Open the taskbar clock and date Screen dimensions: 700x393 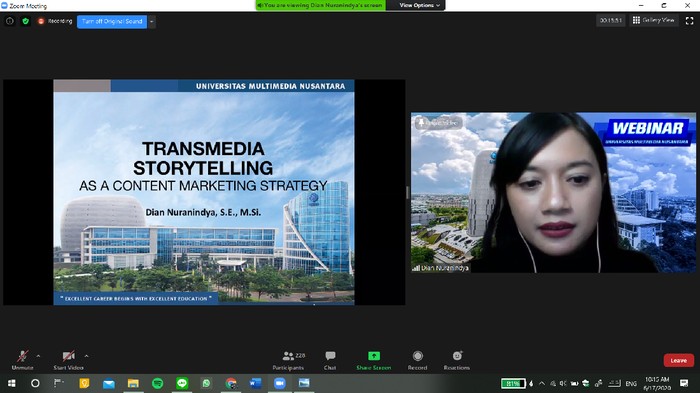coord(657,383)
